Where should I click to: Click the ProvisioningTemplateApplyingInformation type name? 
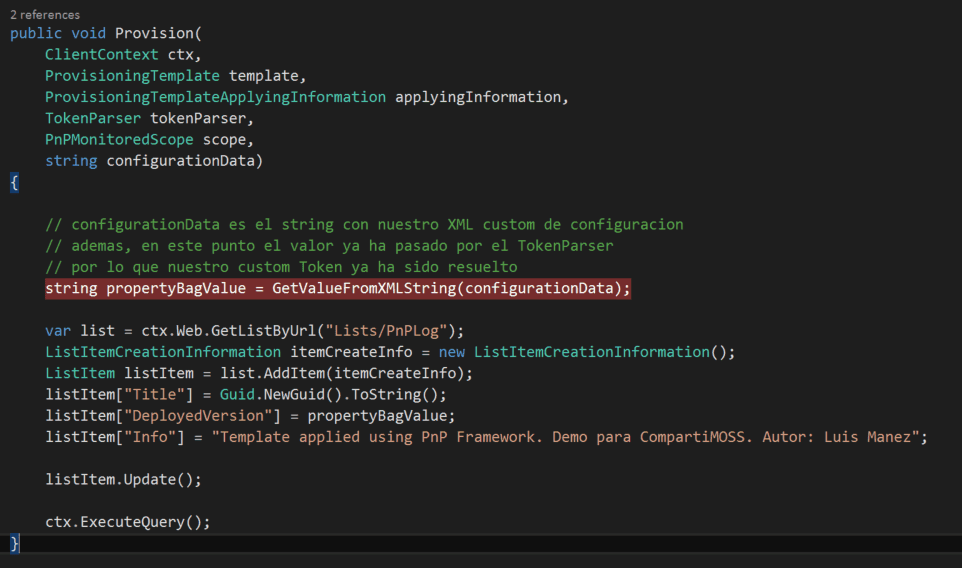point(215,97)
